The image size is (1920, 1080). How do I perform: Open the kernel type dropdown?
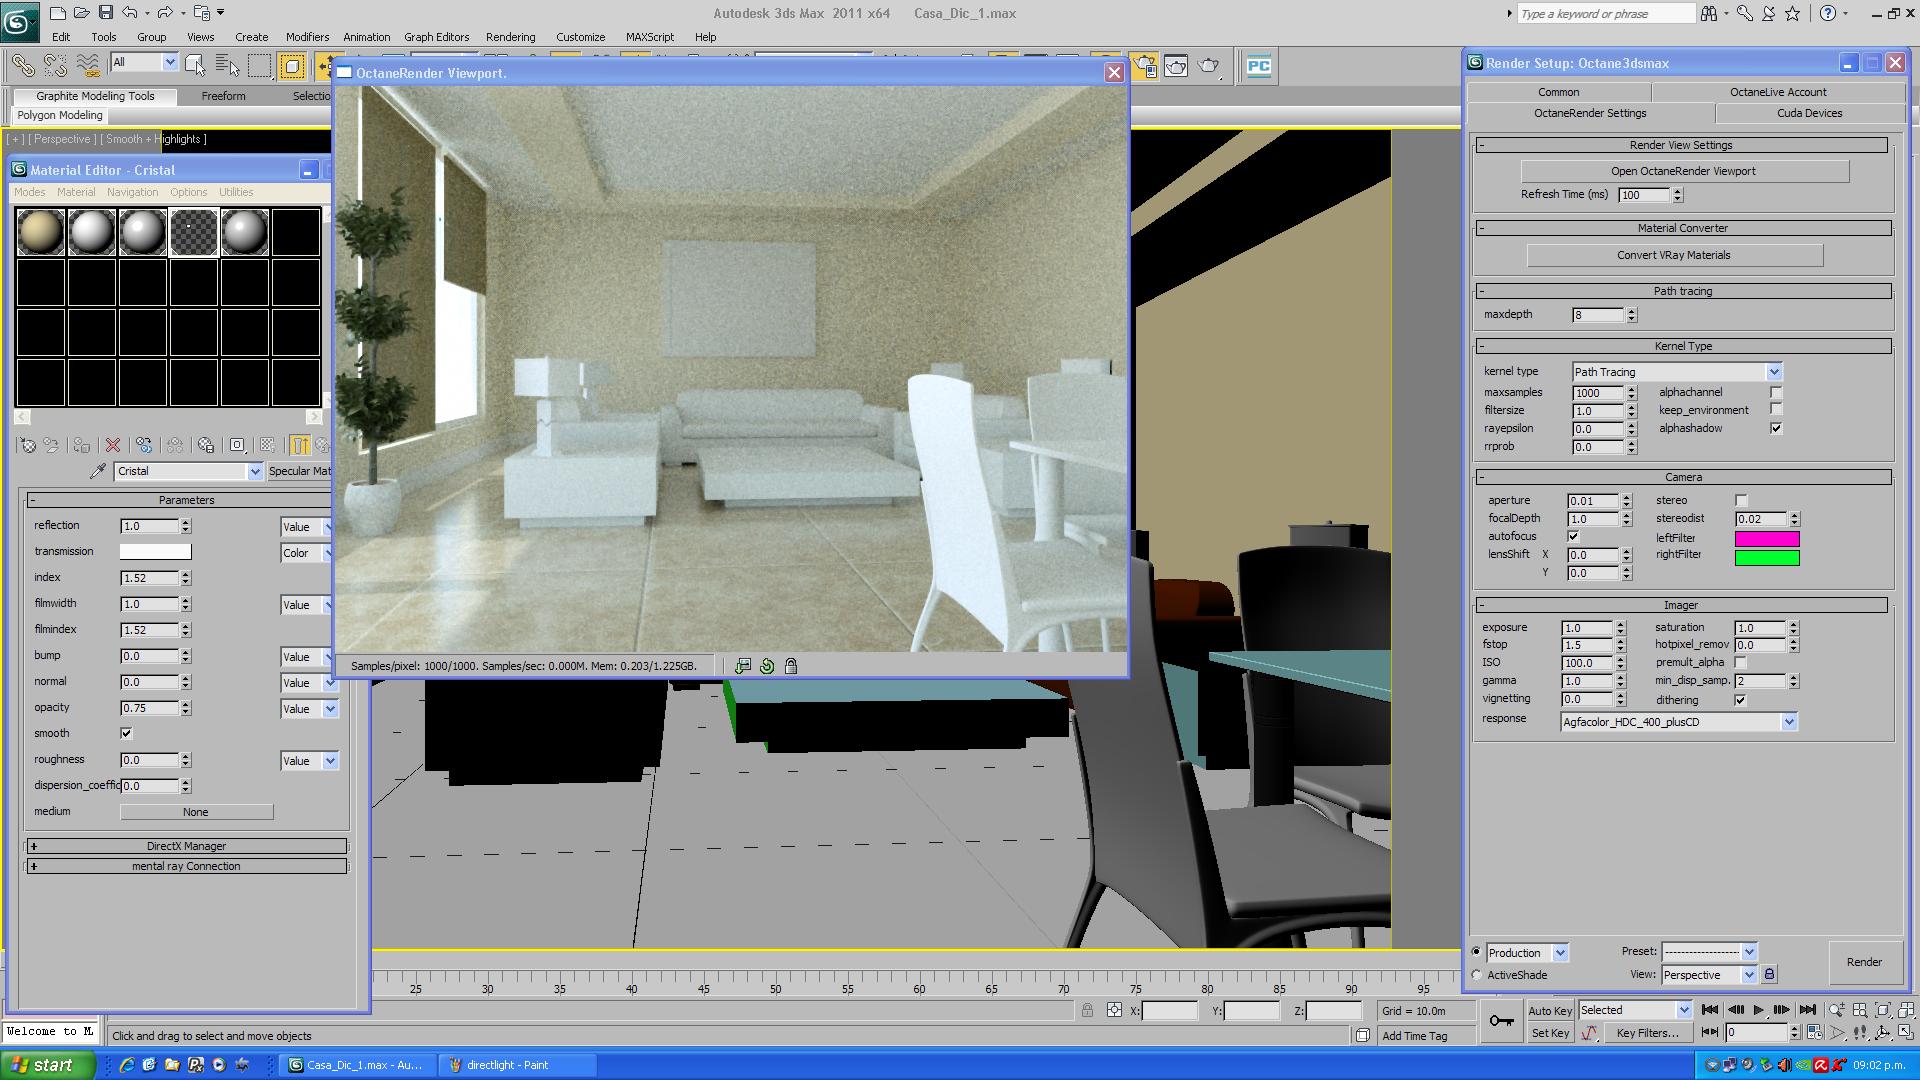click(x=1774, y=372)
